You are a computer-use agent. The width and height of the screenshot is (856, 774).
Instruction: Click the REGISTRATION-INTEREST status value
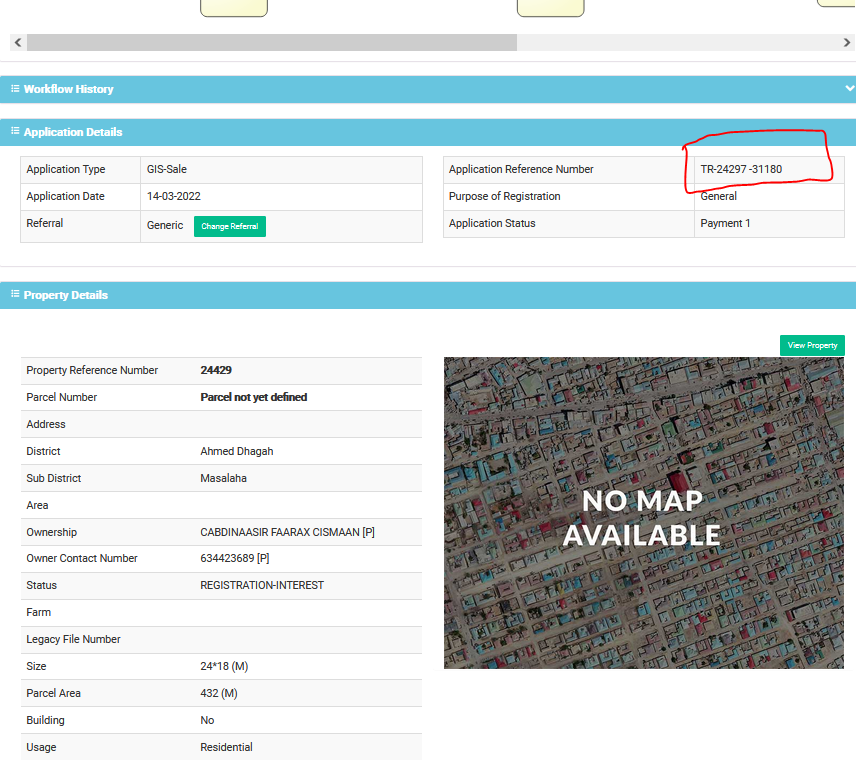[262, 585]
